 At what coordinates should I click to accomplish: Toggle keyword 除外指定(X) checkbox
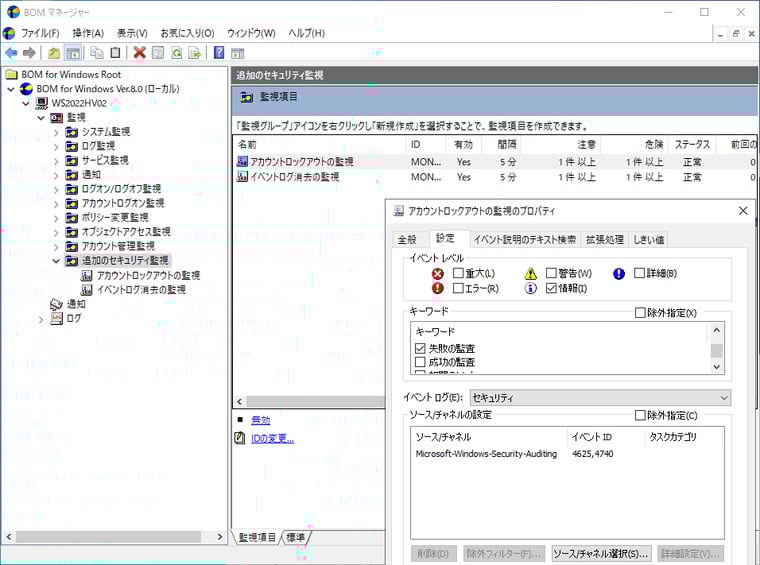(x=640, y=313)
